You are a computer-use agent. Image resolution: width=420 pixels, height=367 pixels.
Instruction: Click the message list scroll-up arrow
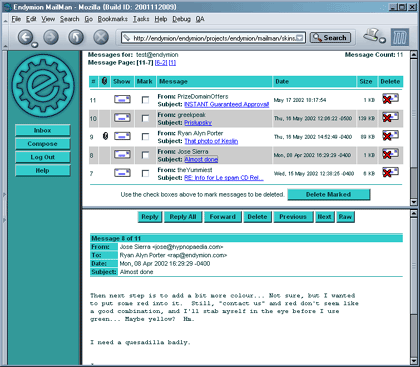(414, 54)
